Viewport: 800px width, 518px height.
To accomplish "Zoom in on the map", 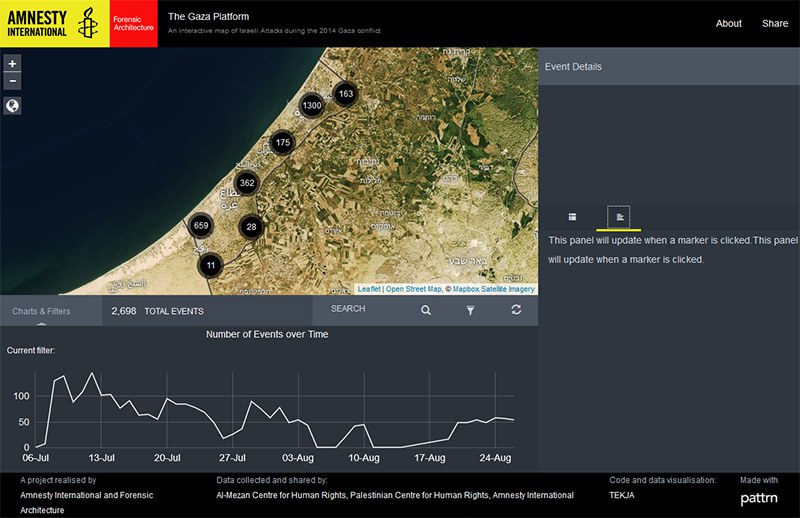I will click(x=12, y=63).
